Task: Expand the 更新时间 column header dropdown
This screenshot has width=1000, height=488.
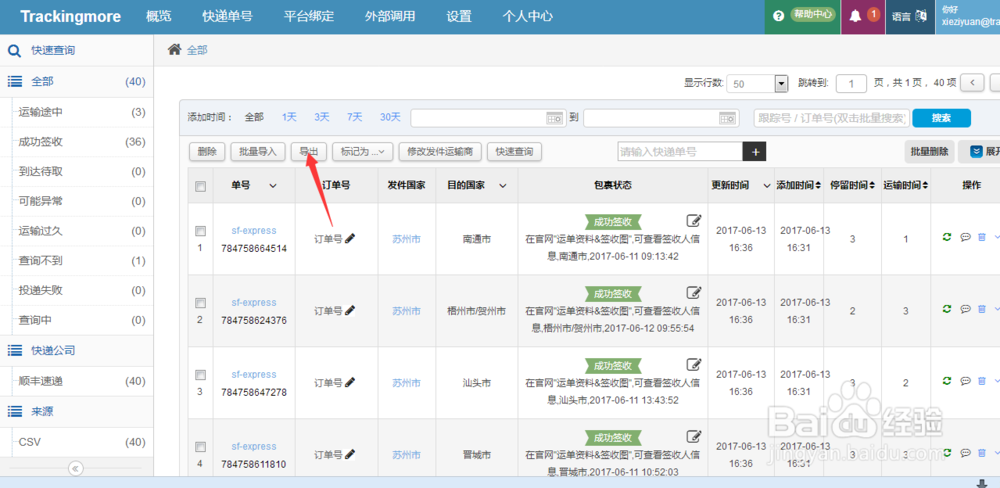Action: 767,186
